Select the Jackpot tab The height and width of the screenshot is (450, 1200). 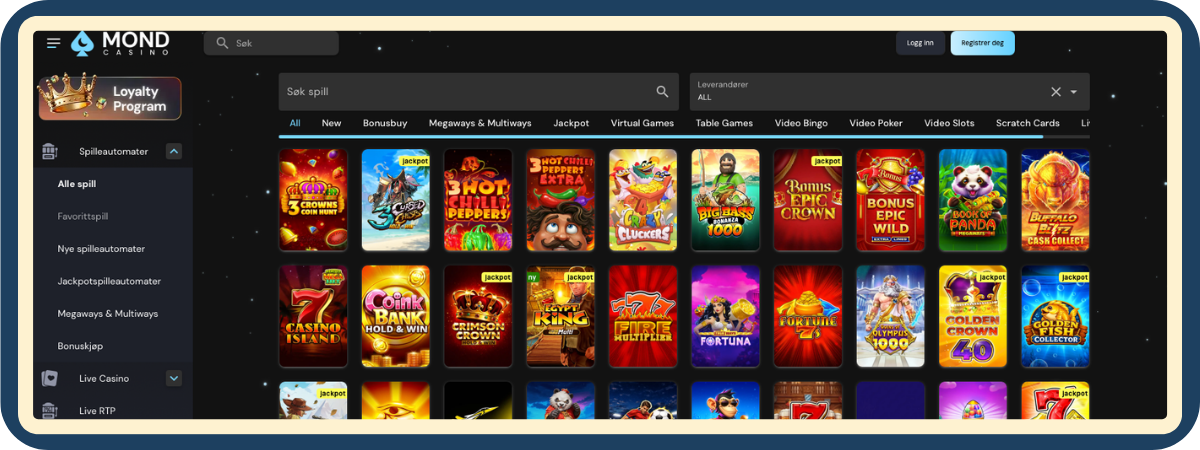tap(571, 123)
